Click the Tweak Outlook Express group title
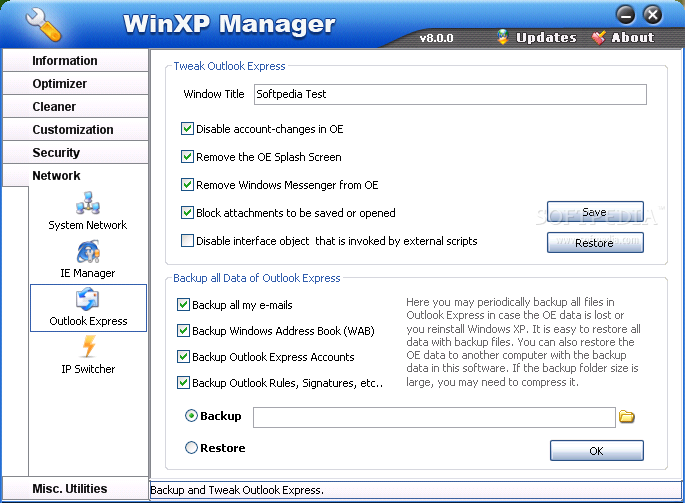This screenshot has height=503, width=685. click(x=229, y=66)
